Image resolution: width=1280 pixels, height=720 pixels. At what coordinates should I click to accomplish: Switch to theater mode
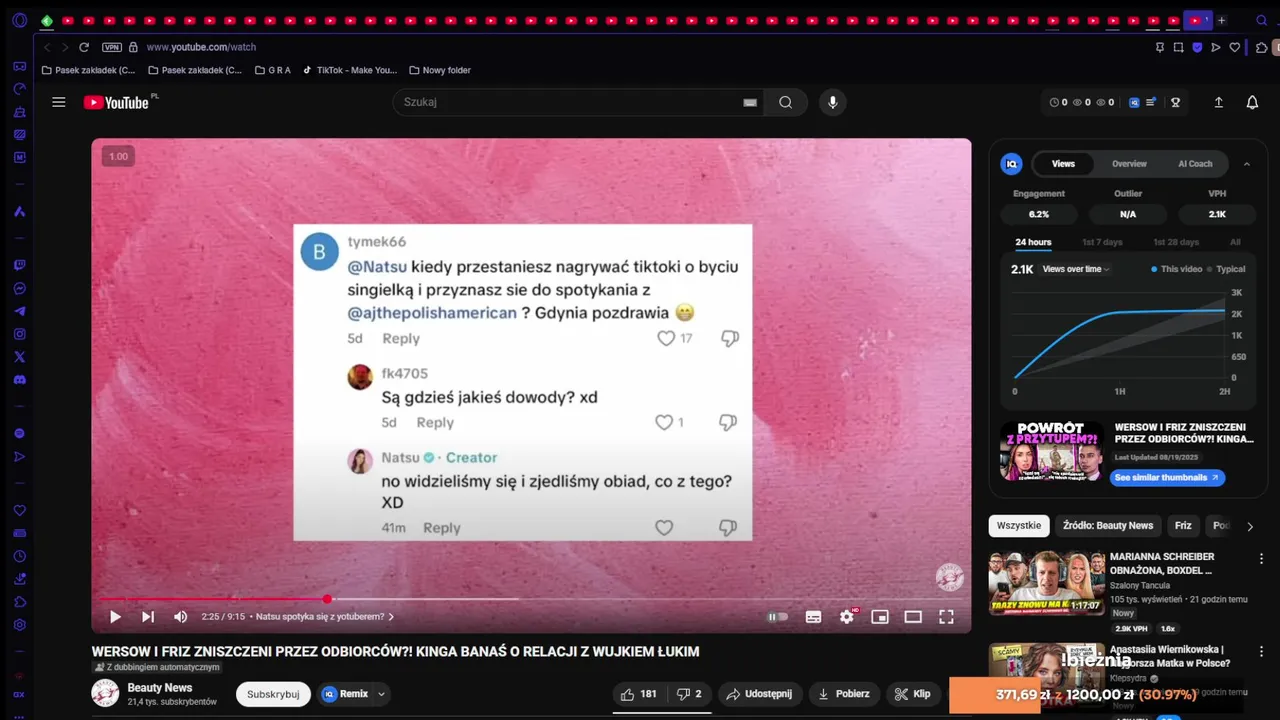point(913,617)
